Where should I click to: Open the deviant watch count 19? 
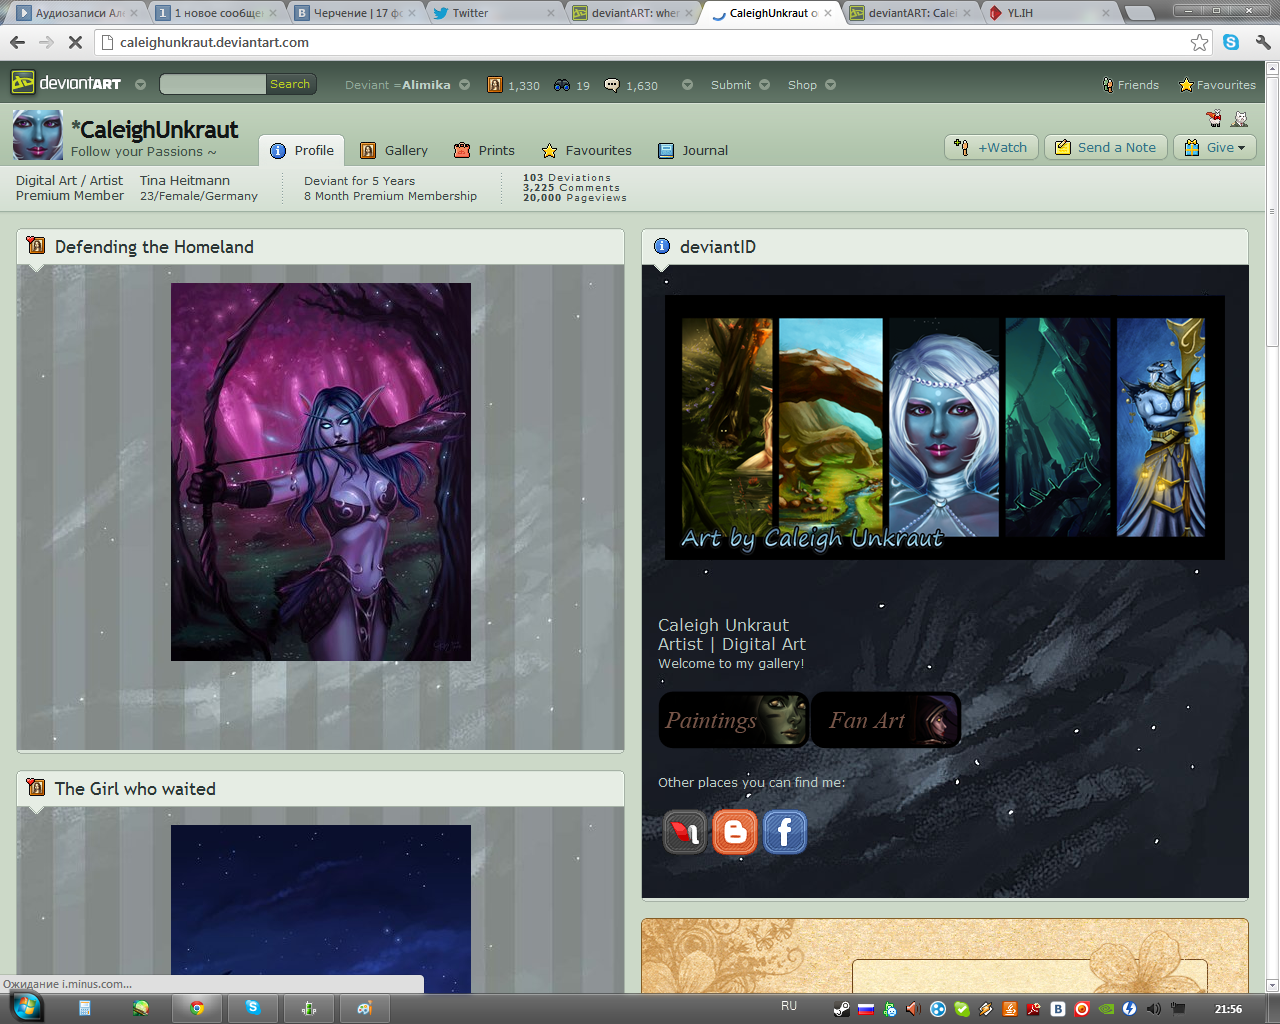coord(572,85)
